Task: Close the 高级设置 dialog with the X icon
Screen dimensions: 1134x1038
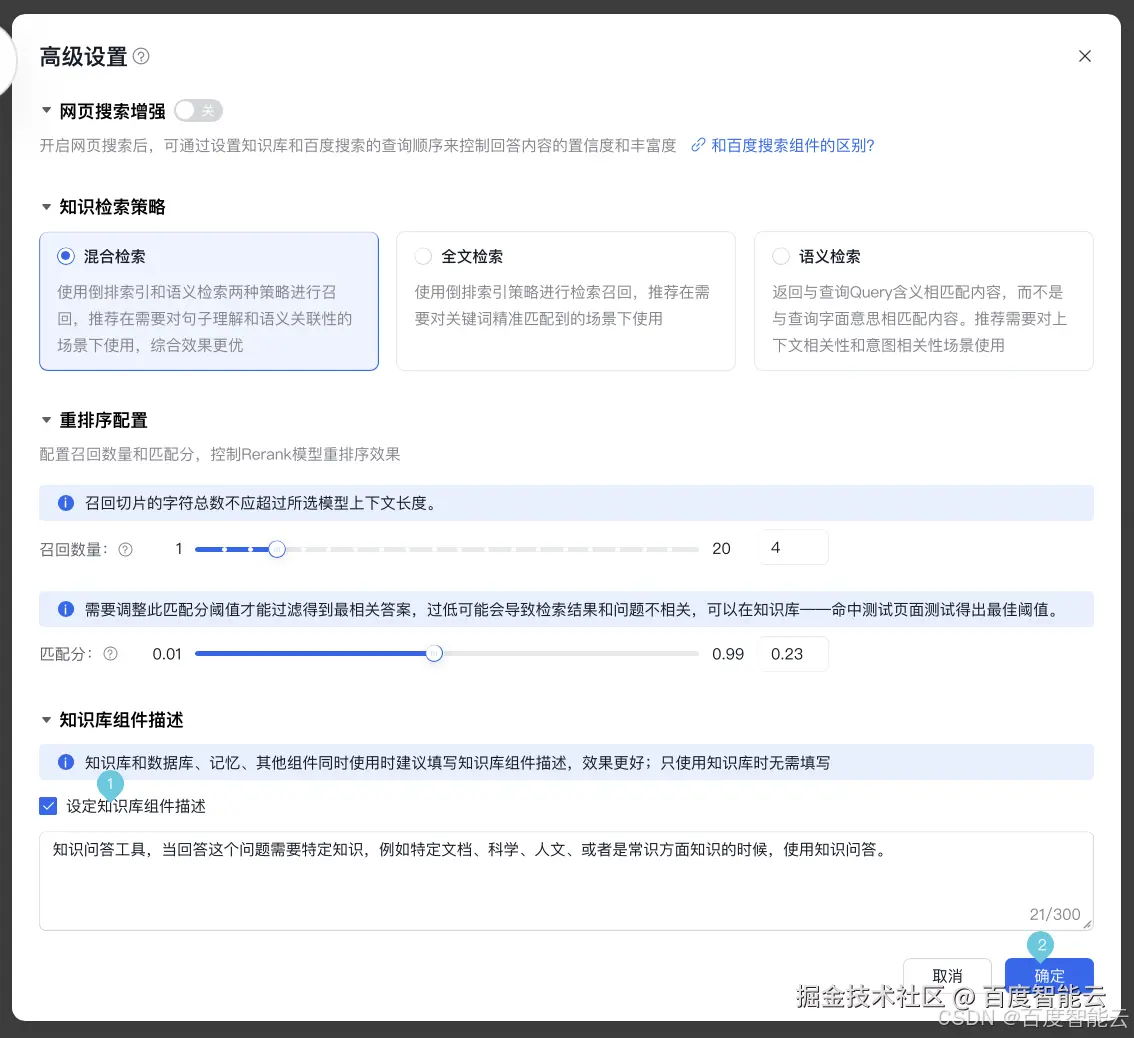Action: [x=1085, y=56]
